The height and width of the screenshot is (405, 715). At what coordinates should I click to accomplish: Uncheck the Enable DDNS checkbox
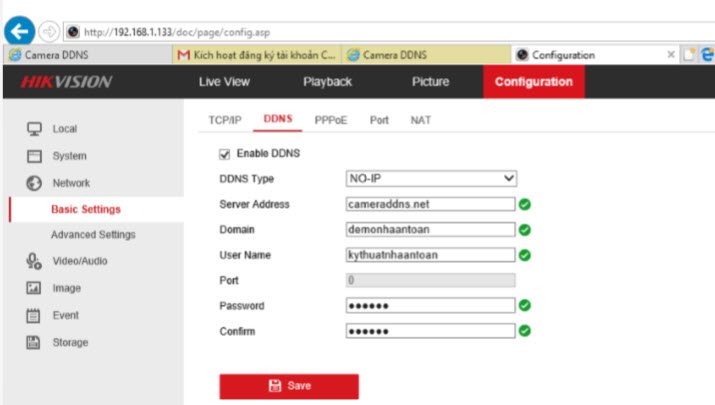pyautogui.click(x=224, y=154)
